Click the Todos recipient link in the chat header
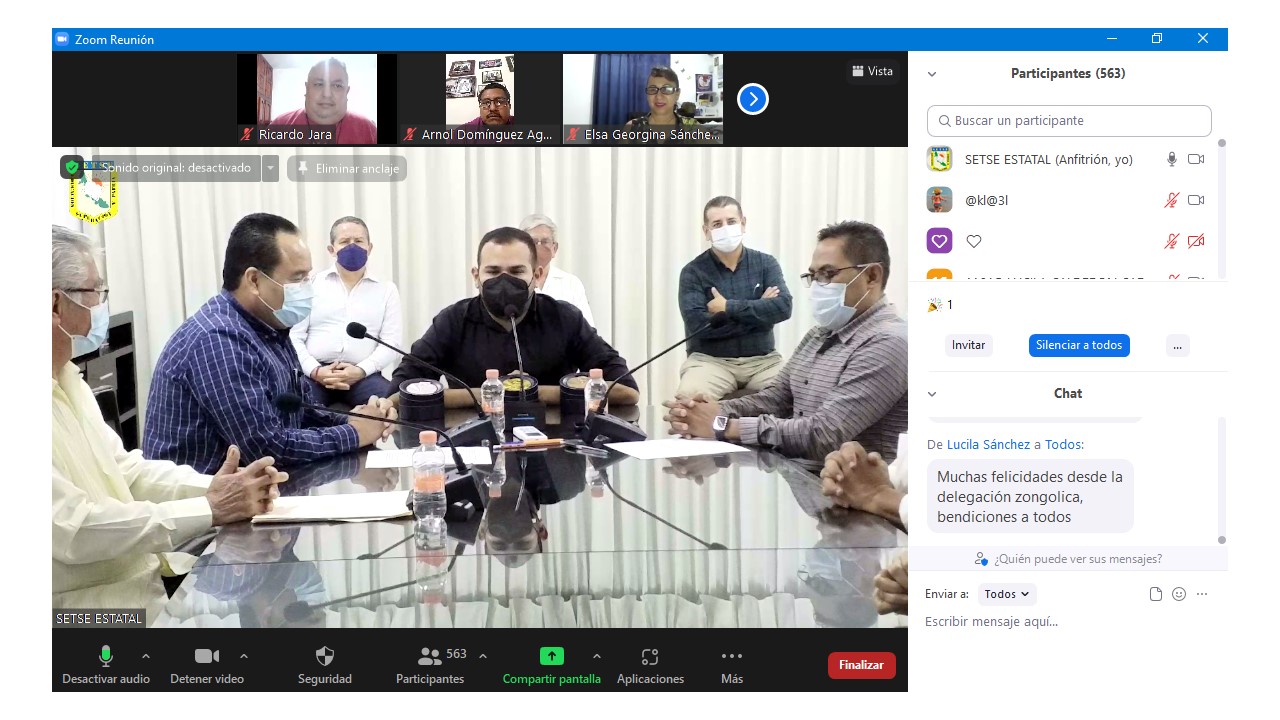The width and height of the screenshot is (1280, 720). [1064, 444]
